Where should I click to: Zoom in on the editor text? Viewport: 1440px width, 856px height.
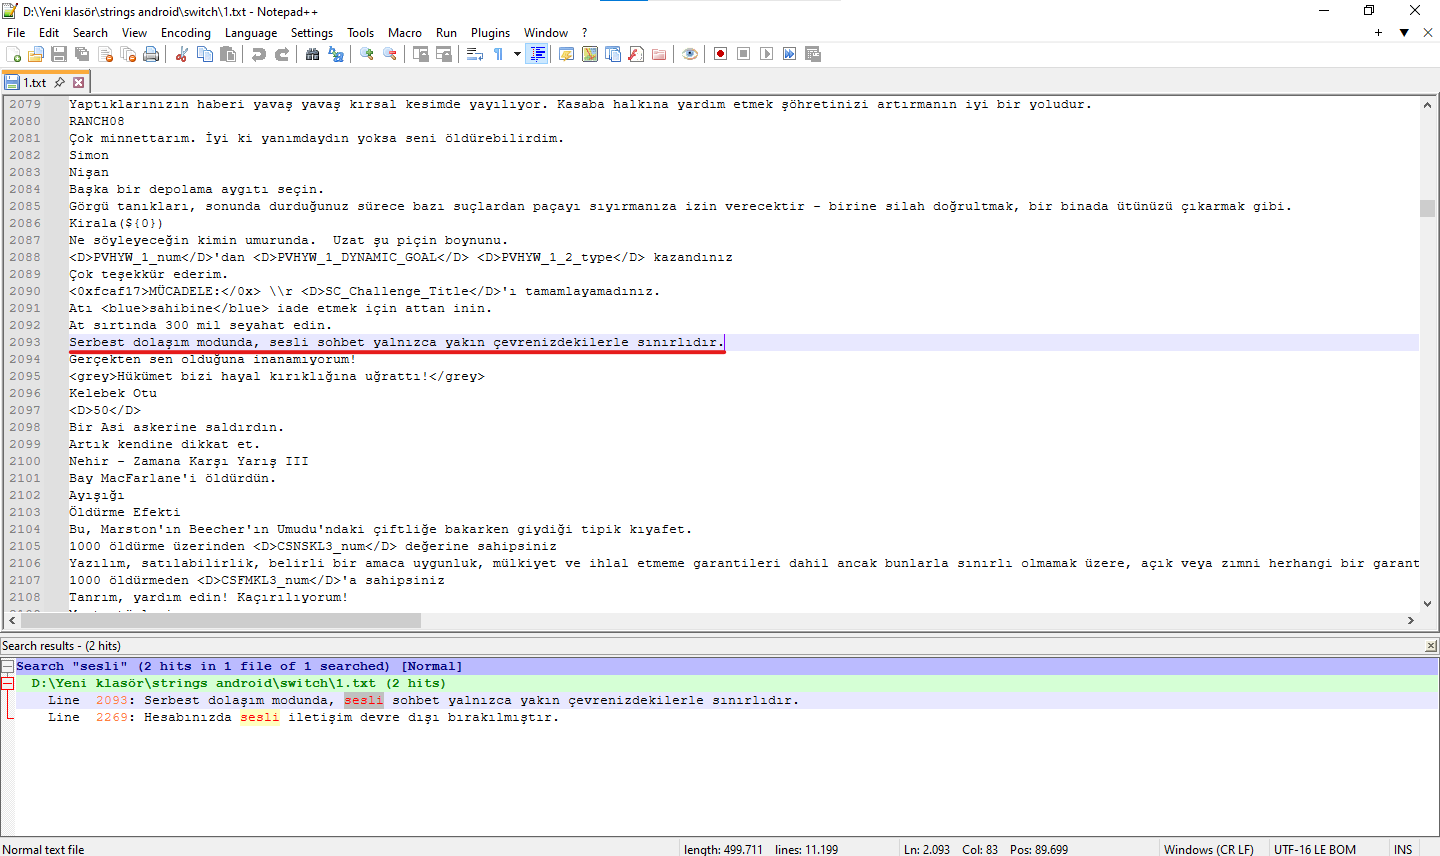(x=367, y=54)
